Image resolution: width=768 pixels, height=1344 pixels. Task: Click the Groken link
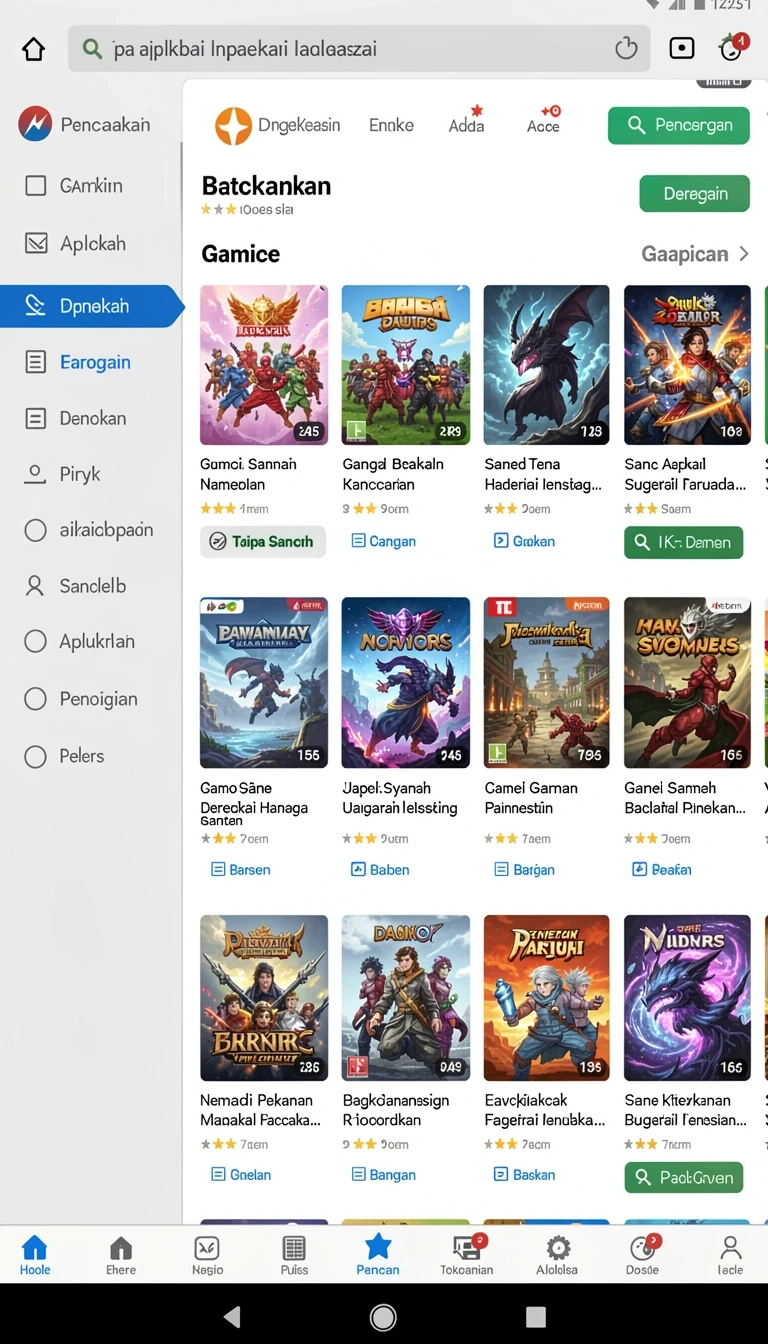(525, 541)
